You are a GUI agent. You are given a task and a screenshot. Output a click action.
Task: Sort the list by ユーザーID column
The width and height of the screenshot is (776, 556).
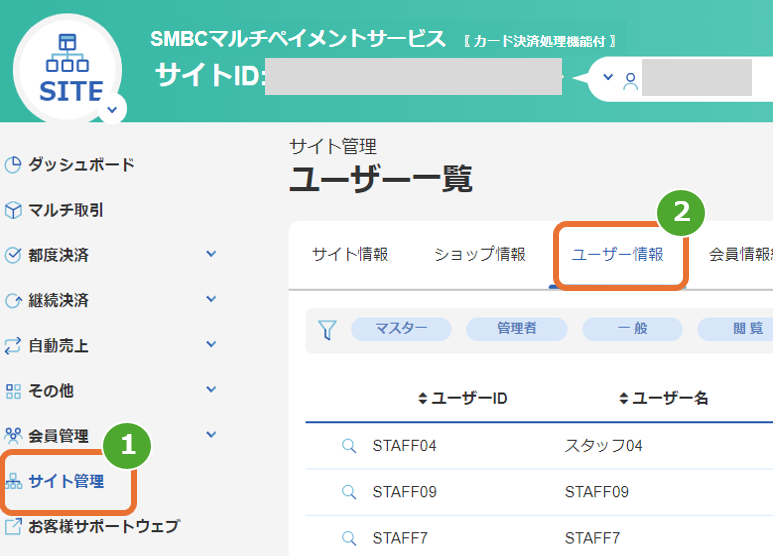click(462, 398)
